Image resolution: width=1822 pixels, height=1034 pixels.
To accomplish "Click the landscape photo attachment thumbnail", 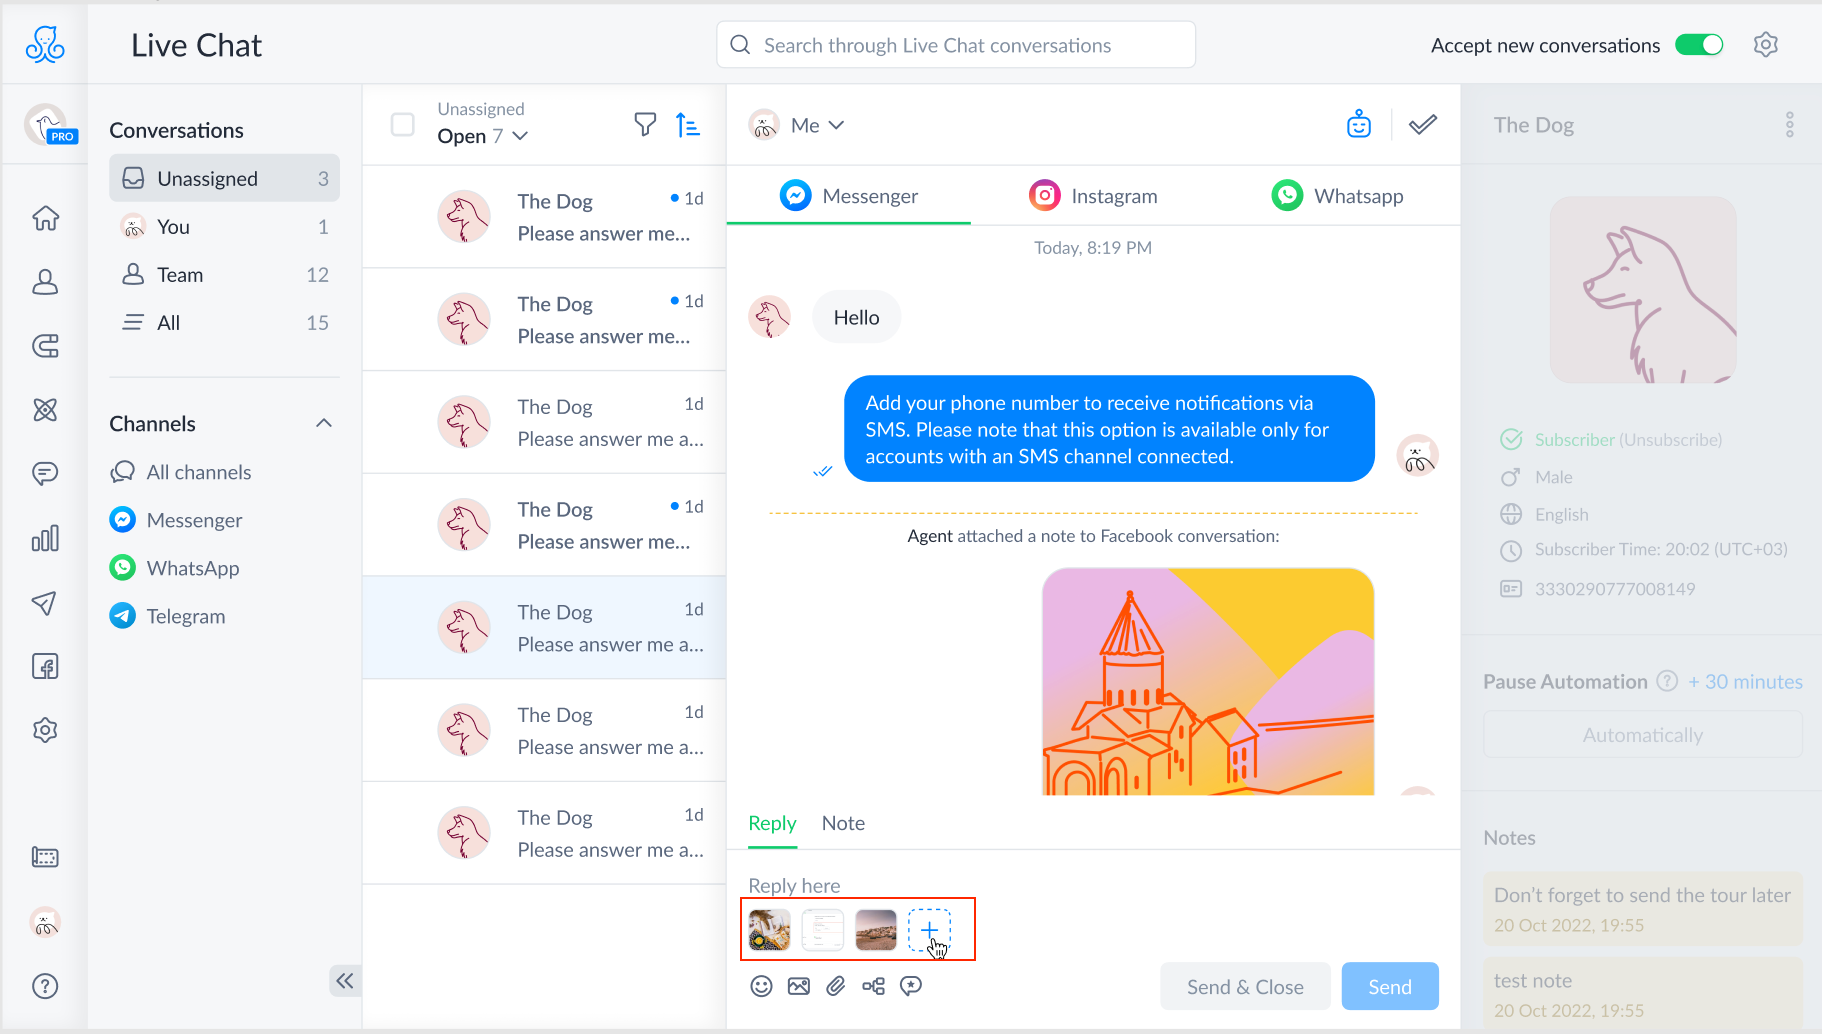I will 876,930.
